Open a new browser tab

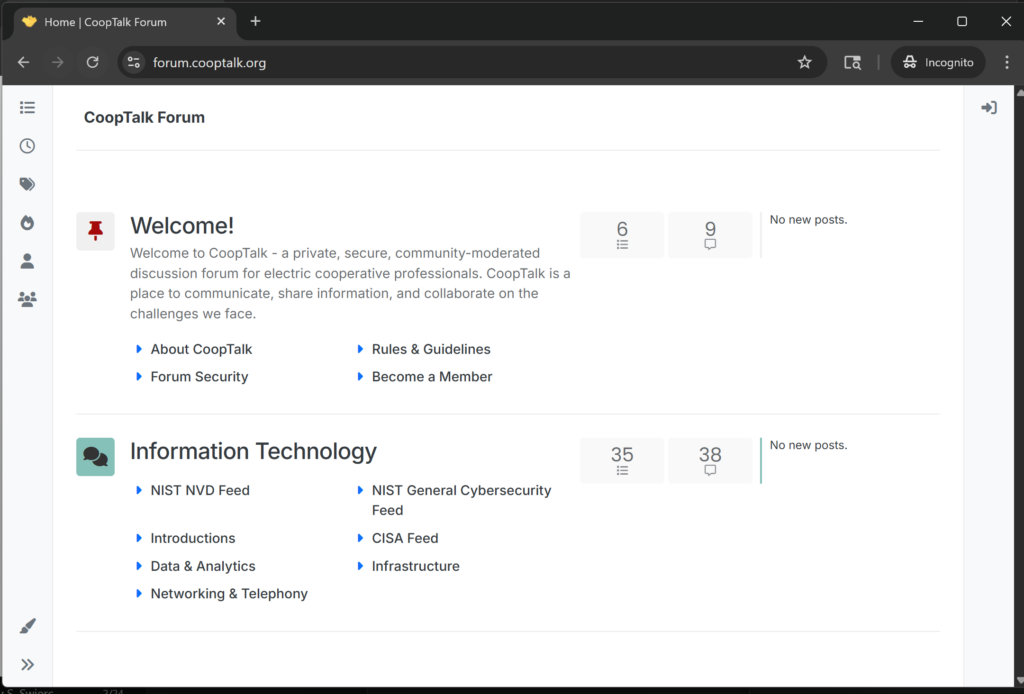click(x=255, y=21)
